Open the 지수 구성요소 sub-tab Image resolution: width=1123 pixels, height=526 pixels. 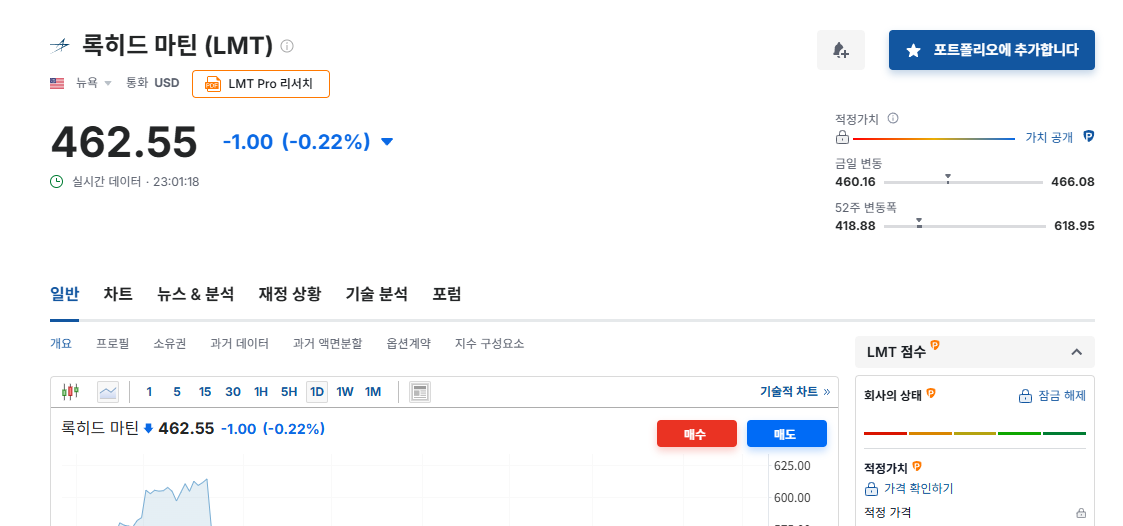click(489, 344)
